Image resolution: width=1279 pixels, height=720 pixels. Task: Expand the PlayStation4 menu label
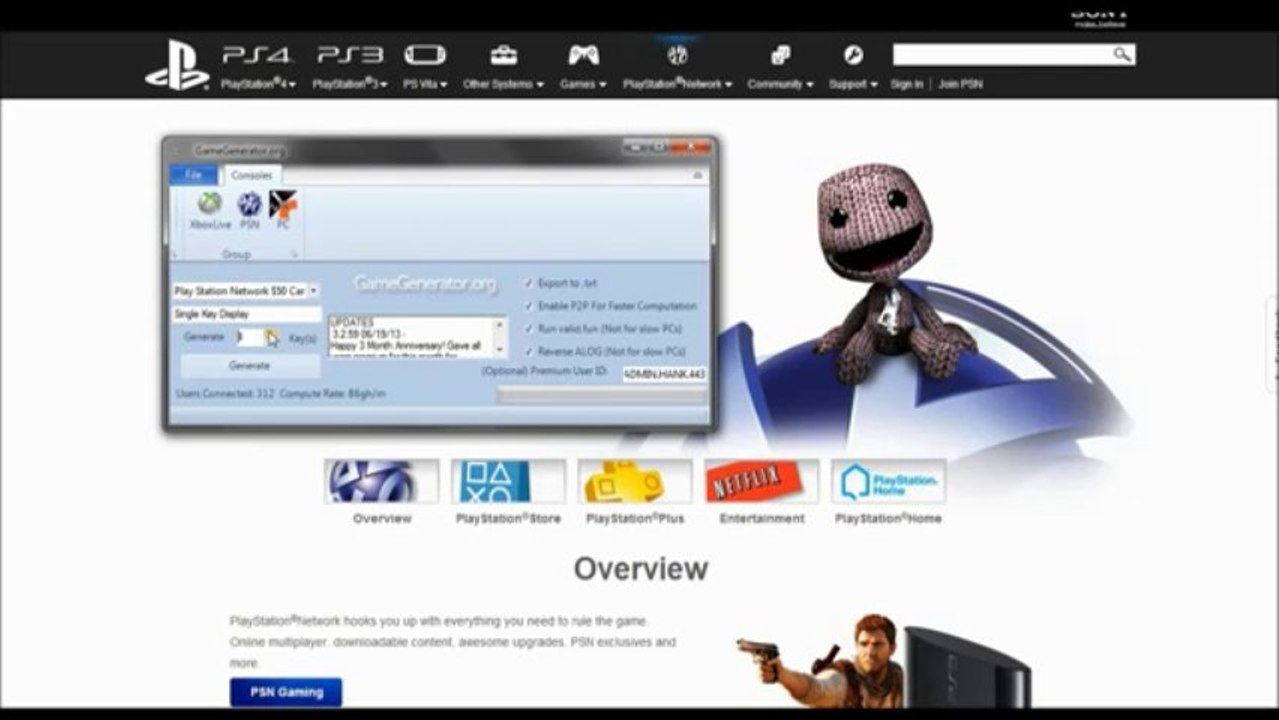click(x=258, y=85)
